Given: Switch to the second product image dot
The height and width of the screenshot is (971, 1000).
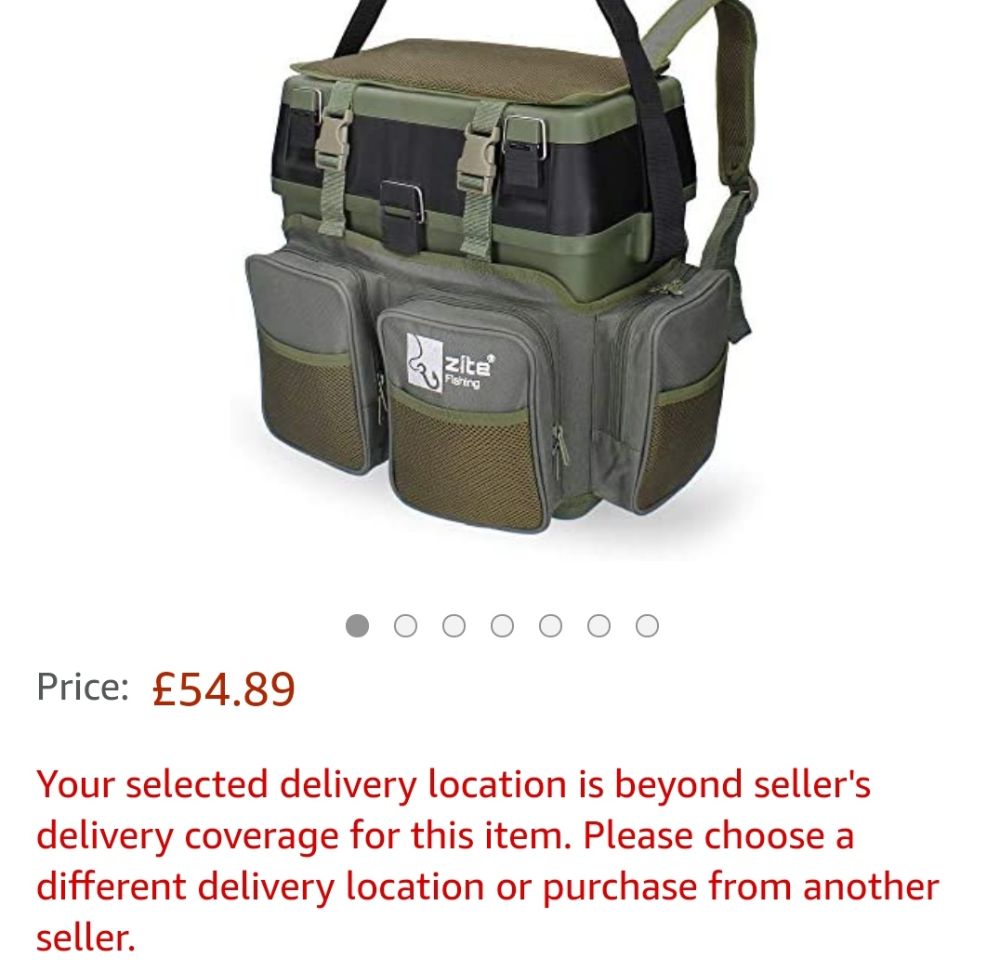Looking at the screenshot, I should pos(406,625).
